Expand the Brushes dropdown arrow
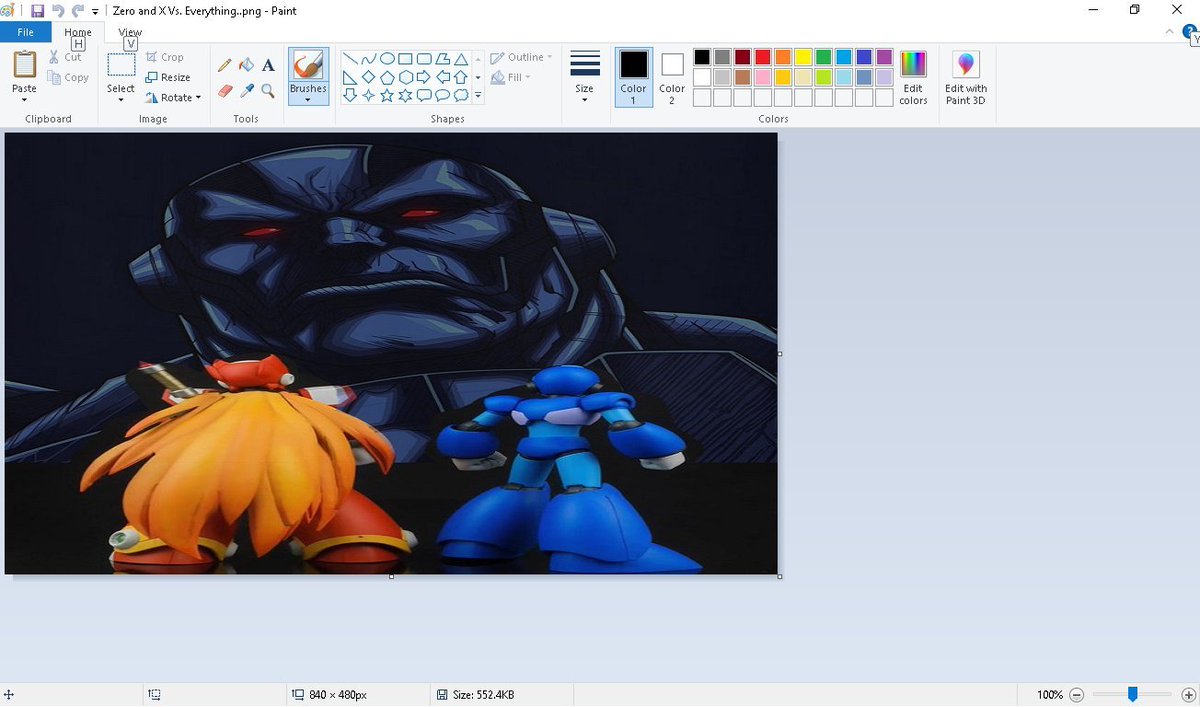Viewport: 1200px width, 707px height. tap(308, 100)
